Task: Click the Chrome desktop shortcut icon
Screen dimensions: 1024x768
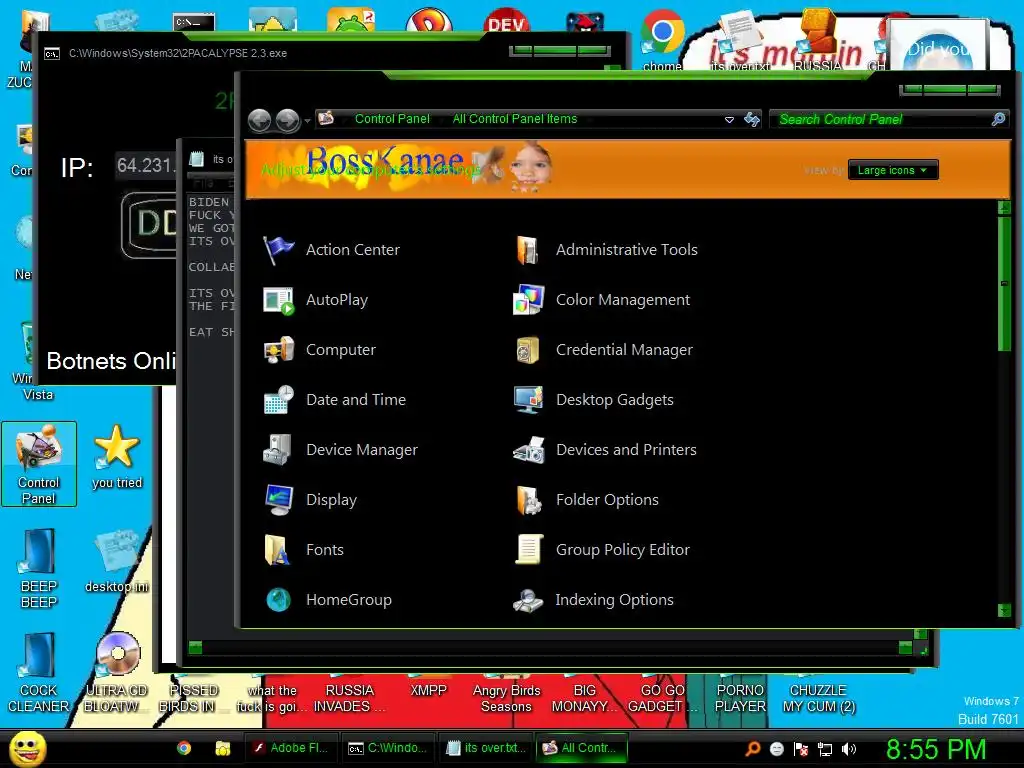Action: pos(662,31)
